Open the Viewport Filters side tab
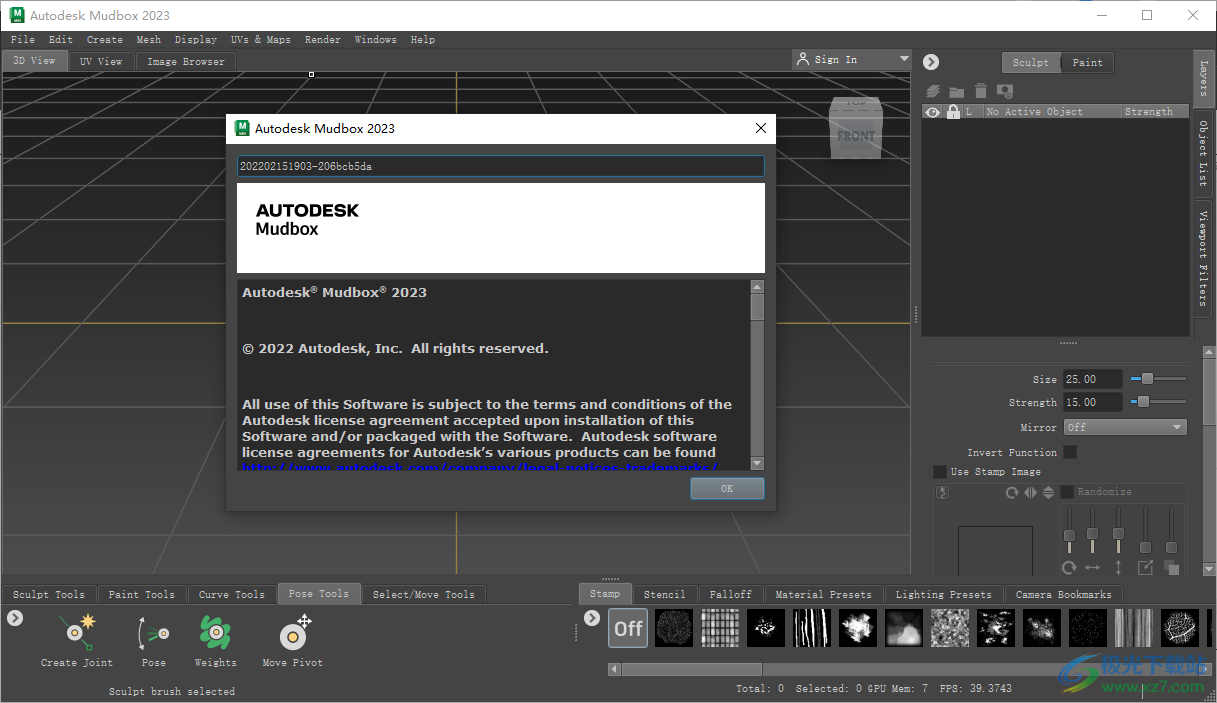The width and height of the screenshot is (1217, 703). [x=1204, y=258]
